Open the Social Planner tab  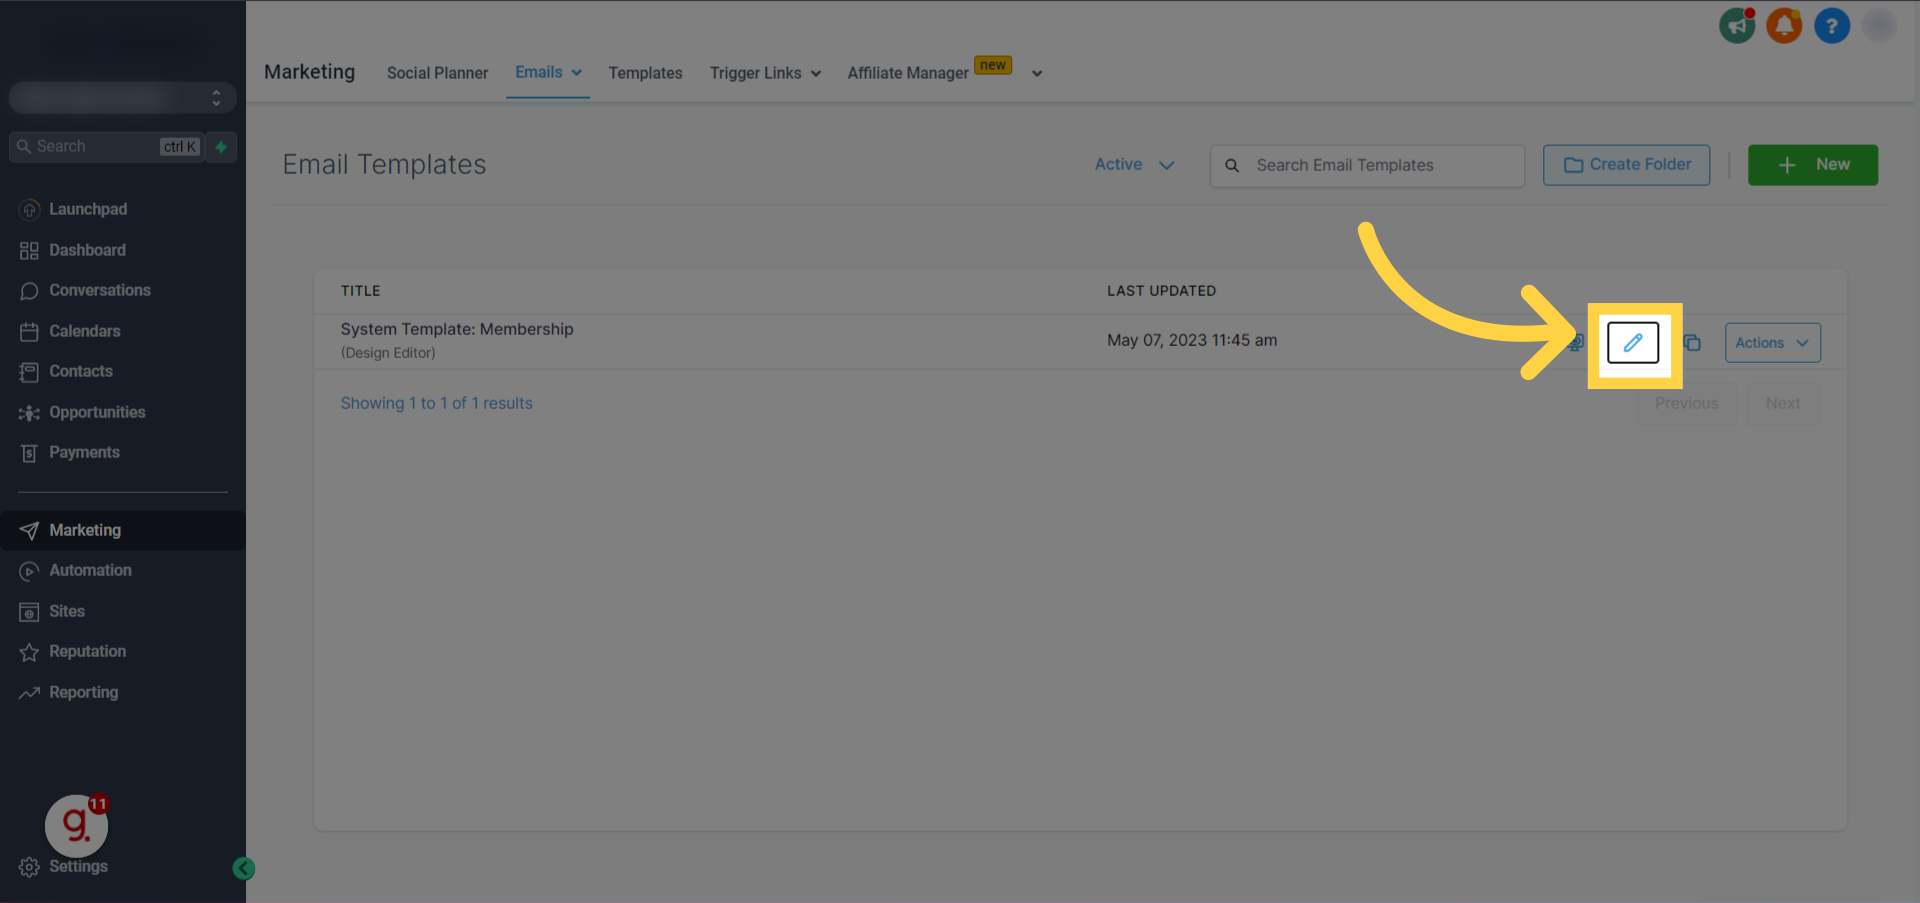(x=437, y=73)
